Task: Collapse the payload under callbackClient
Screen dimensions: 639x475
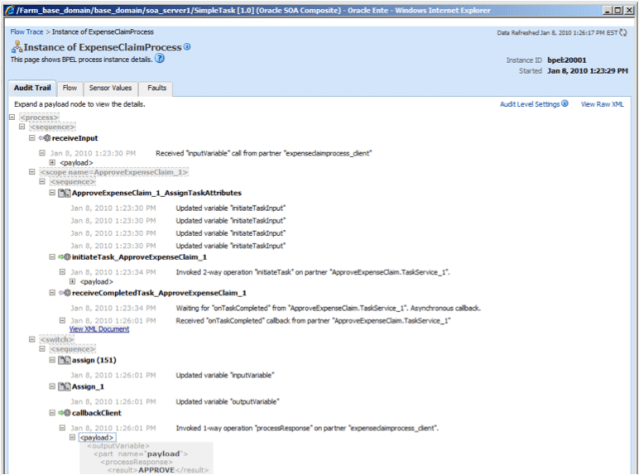Action: pyautogui.click(x=72, y=437)
